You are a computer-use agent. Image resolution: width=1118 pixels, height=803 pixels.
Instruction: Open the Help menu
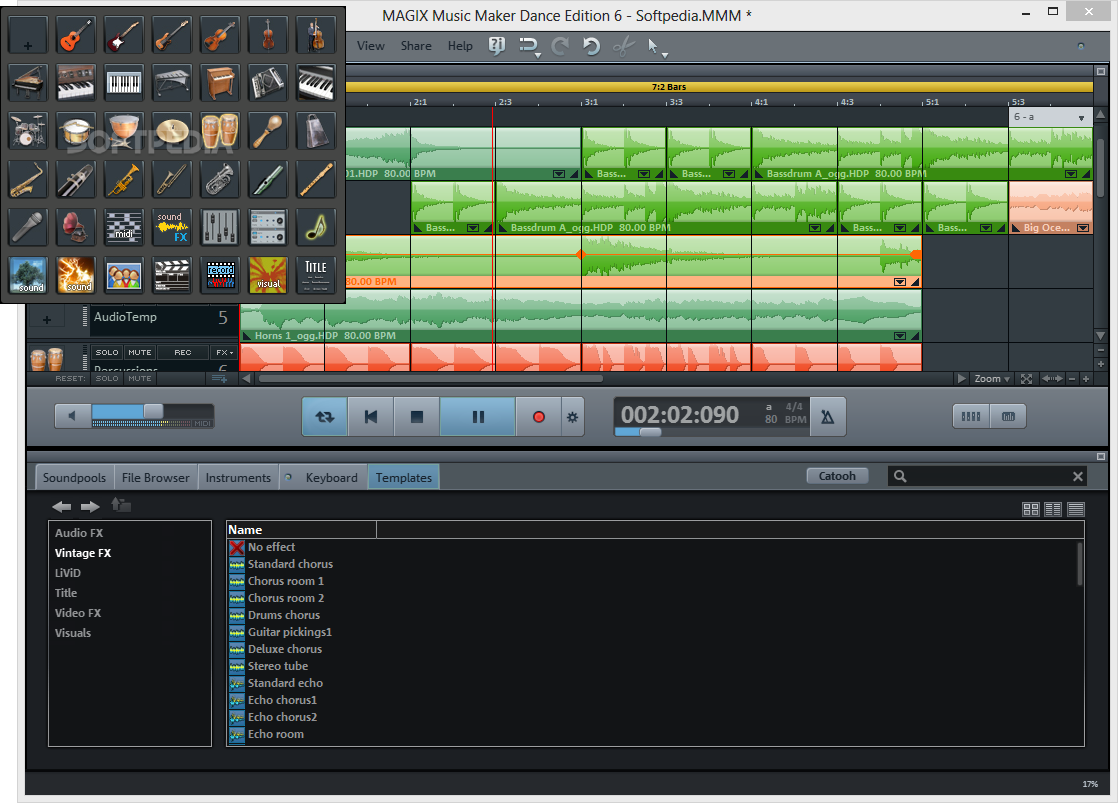point(460,46)
